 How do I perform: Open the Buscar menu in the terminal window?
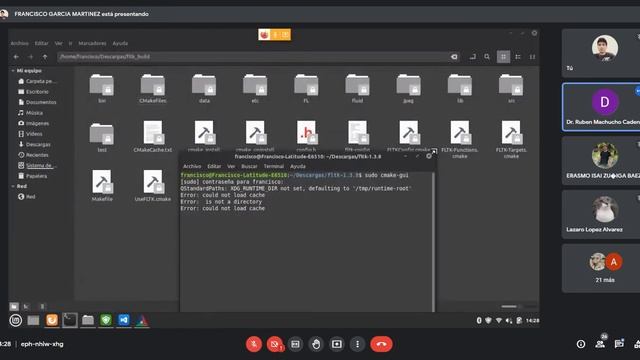click(x=249, y=167)
